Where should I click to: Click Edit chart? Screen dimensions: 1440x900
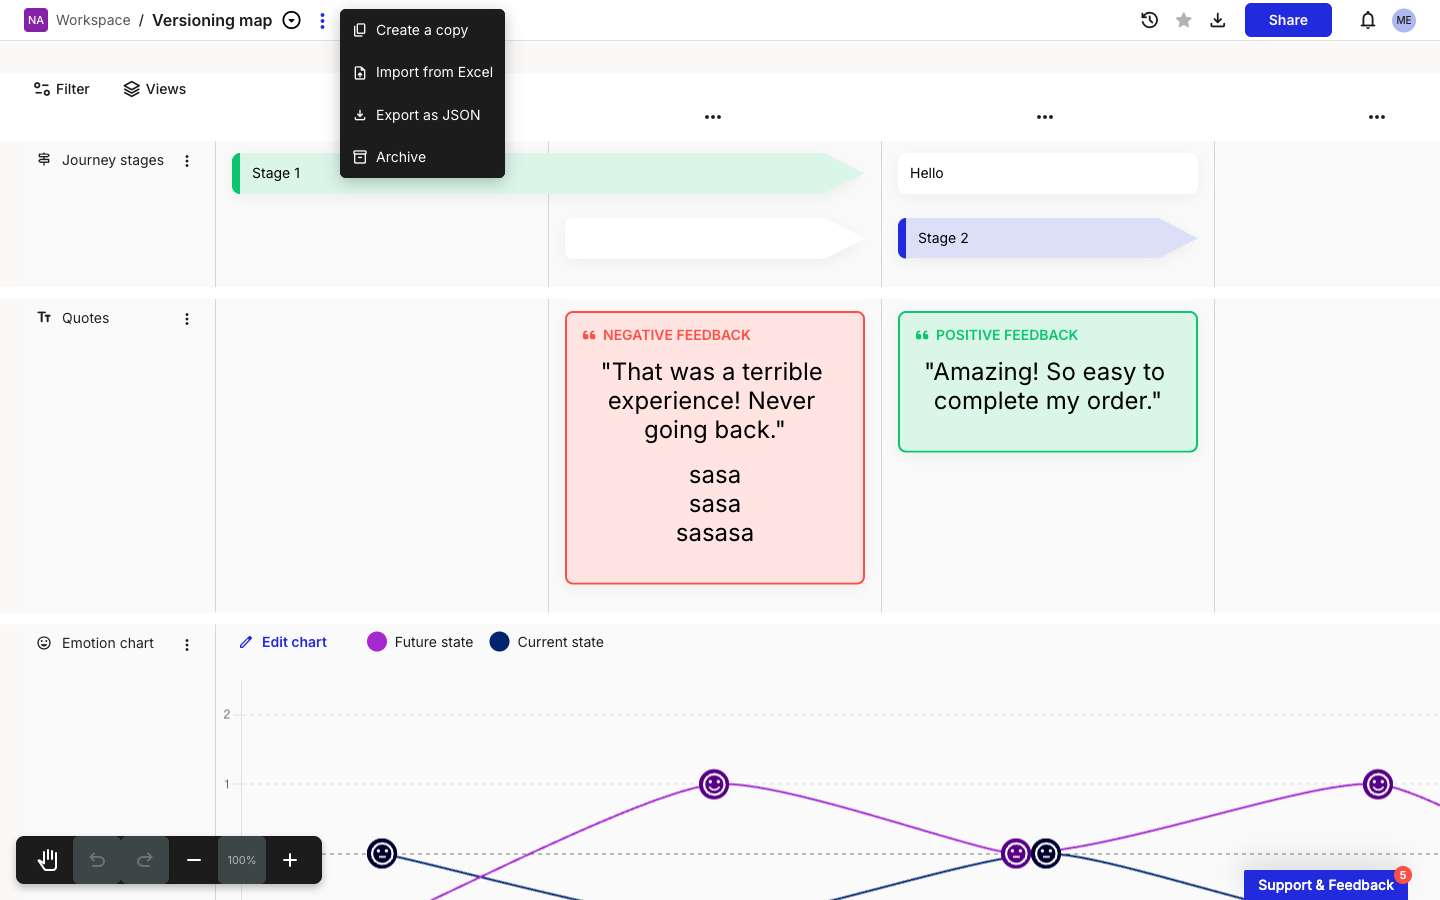pyautogui.click(x=283, y=642)
